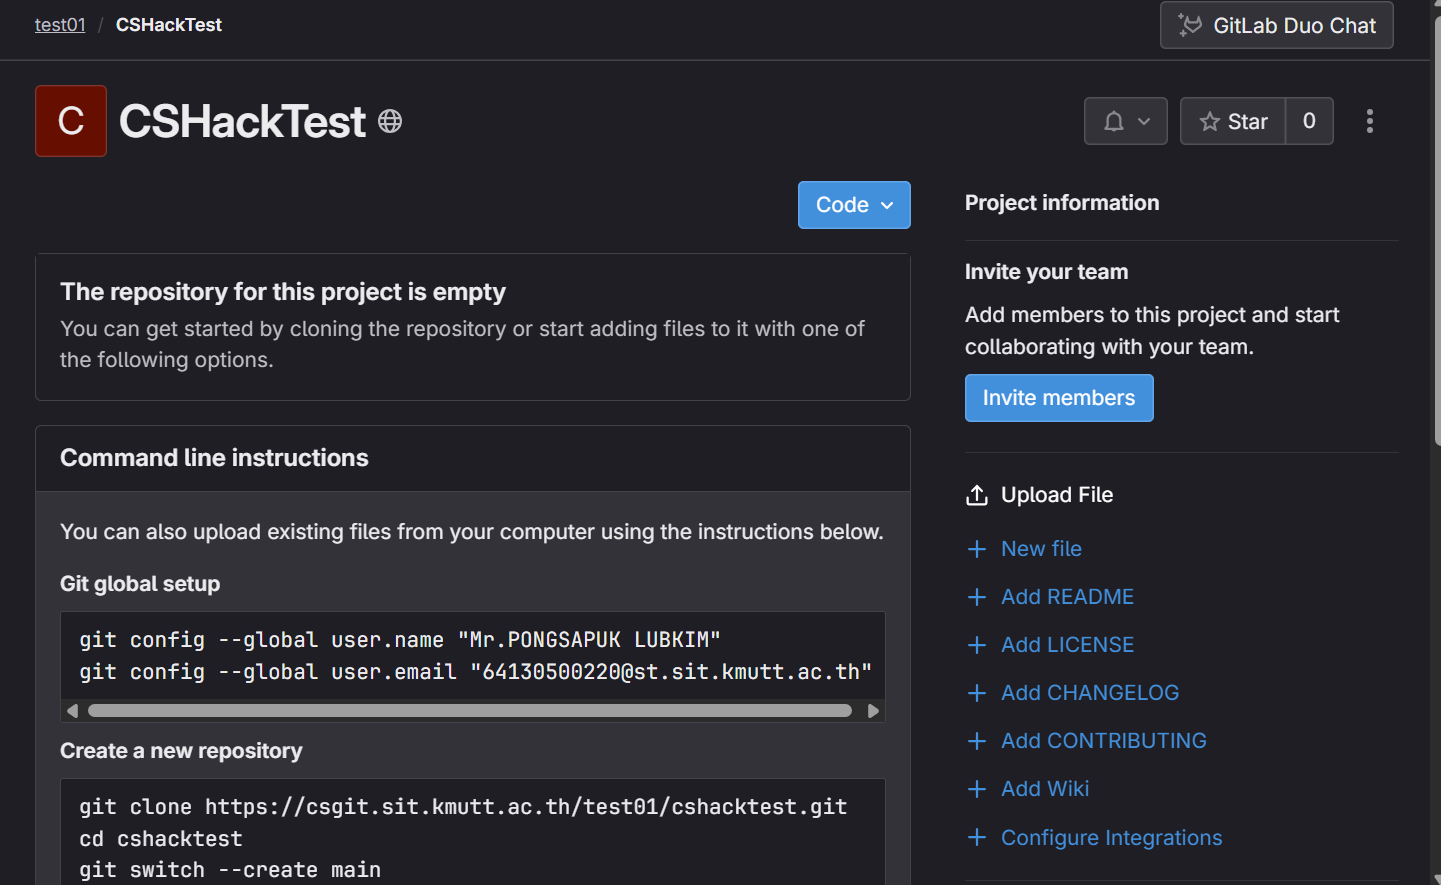Open GitLab Duo Chat
1441x885 pixels.
1276,25
